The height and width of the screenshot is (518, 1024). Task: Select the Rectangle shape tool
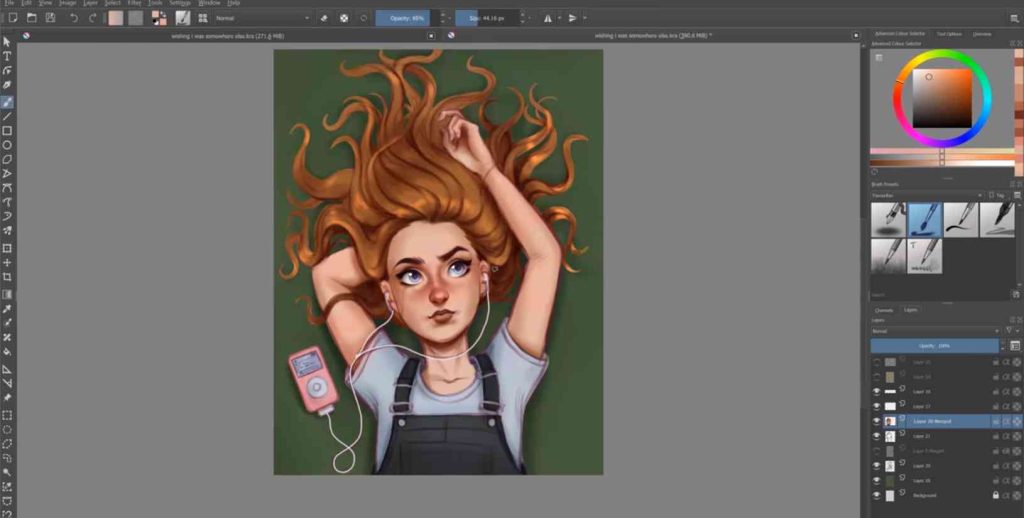coord(7,131)
